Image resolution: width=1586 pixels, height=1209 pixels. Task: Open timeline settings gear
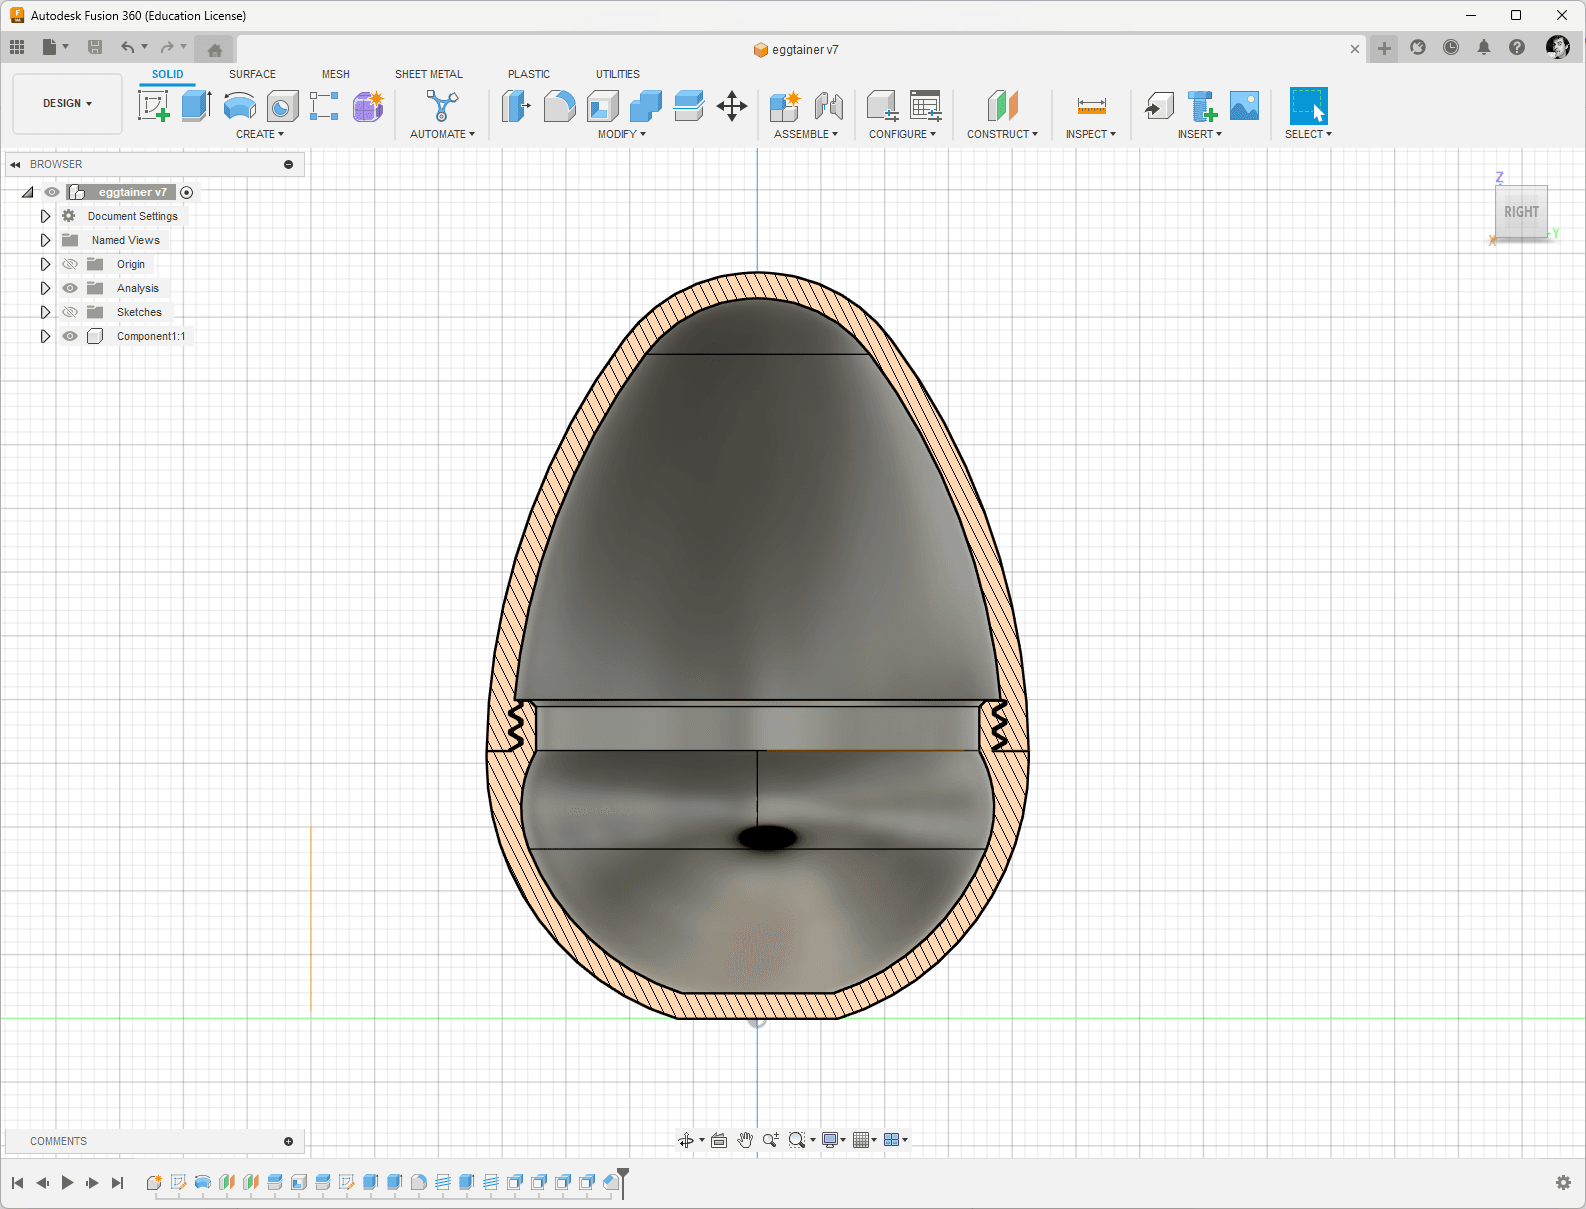point(1563,1183)
